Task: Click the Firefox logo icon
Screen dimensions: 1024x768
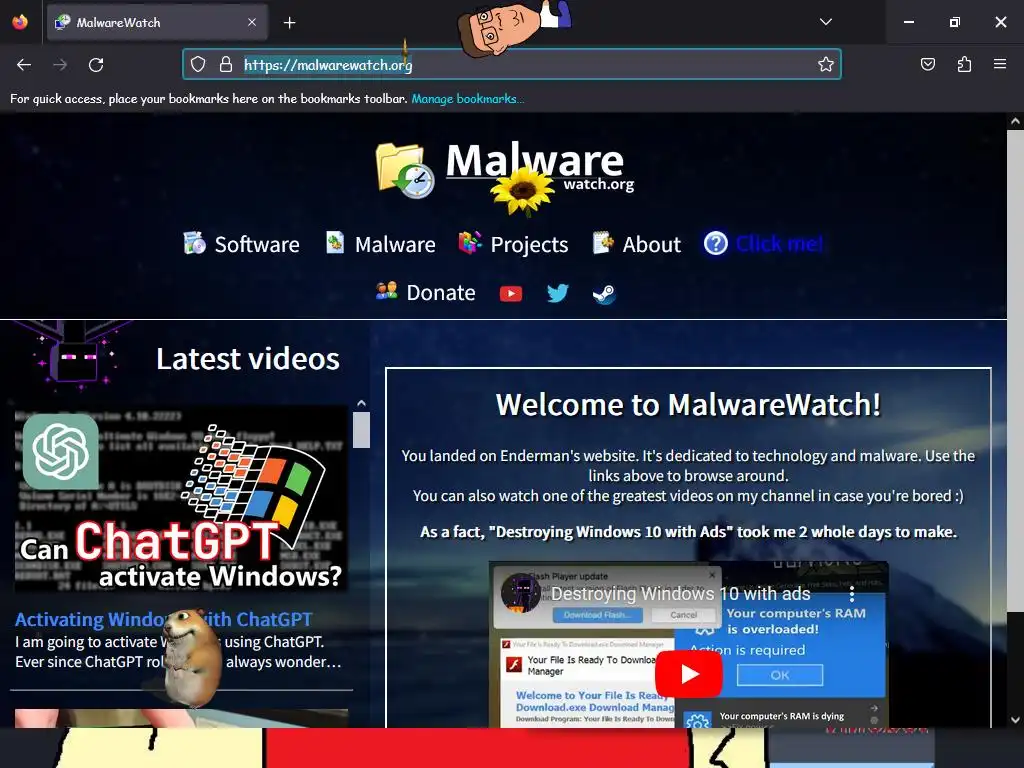Action: tap(20, 22)
